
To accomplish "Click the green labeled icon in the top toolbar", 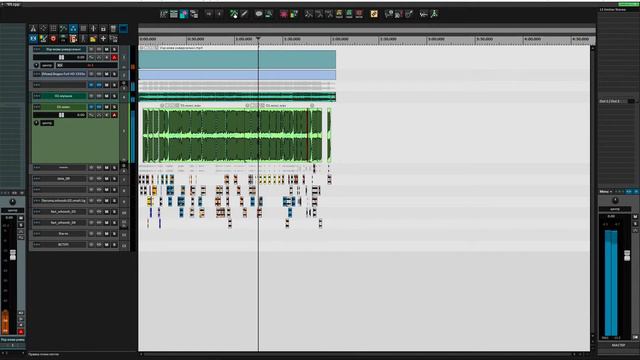I will [349, 14].
